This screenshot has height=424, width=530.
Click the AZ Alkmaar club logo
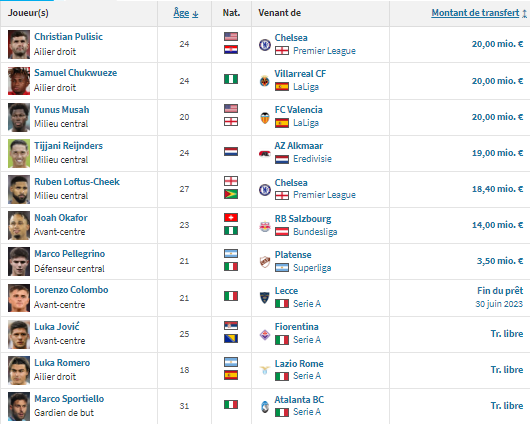tap(265, 154)
